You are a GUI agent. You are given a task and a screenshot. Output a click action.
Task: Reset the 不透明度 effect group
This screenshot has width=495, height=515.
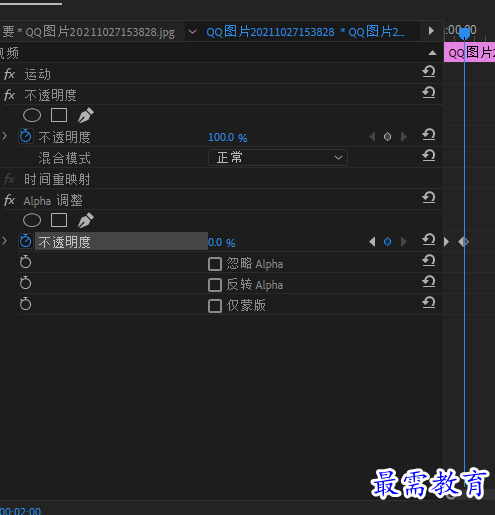(x=429, y=92)
